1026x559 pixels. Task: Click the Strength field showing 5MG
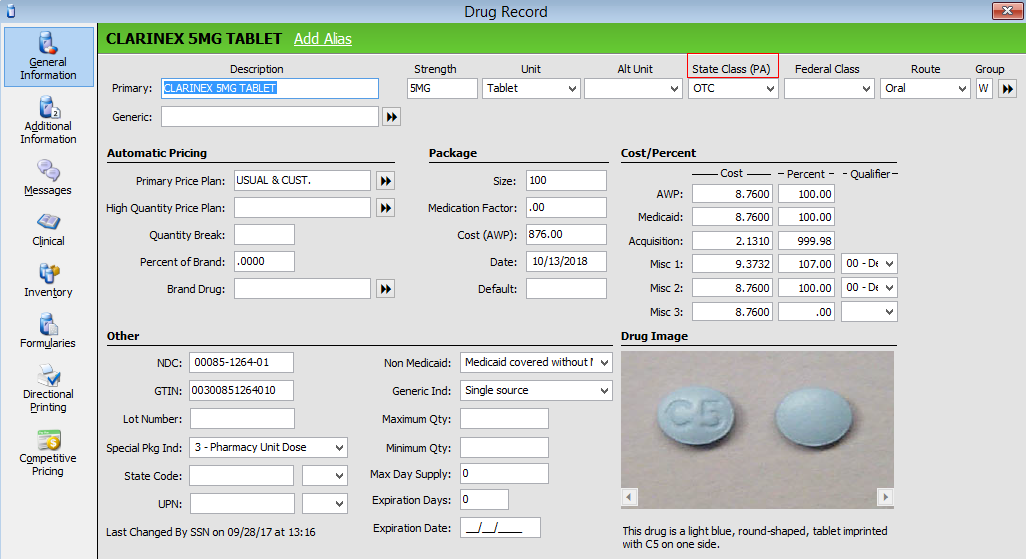coord(442,88)
